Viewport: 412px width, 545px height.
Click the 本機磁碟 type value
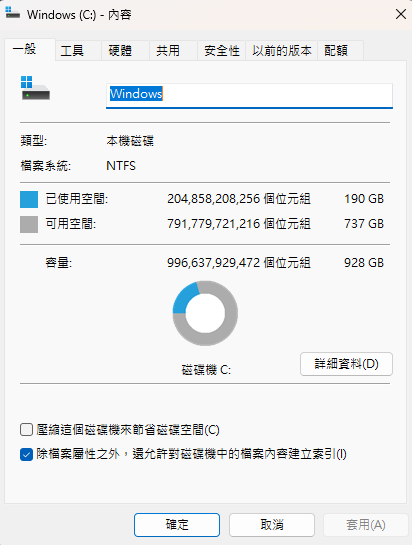click(130, 141)
